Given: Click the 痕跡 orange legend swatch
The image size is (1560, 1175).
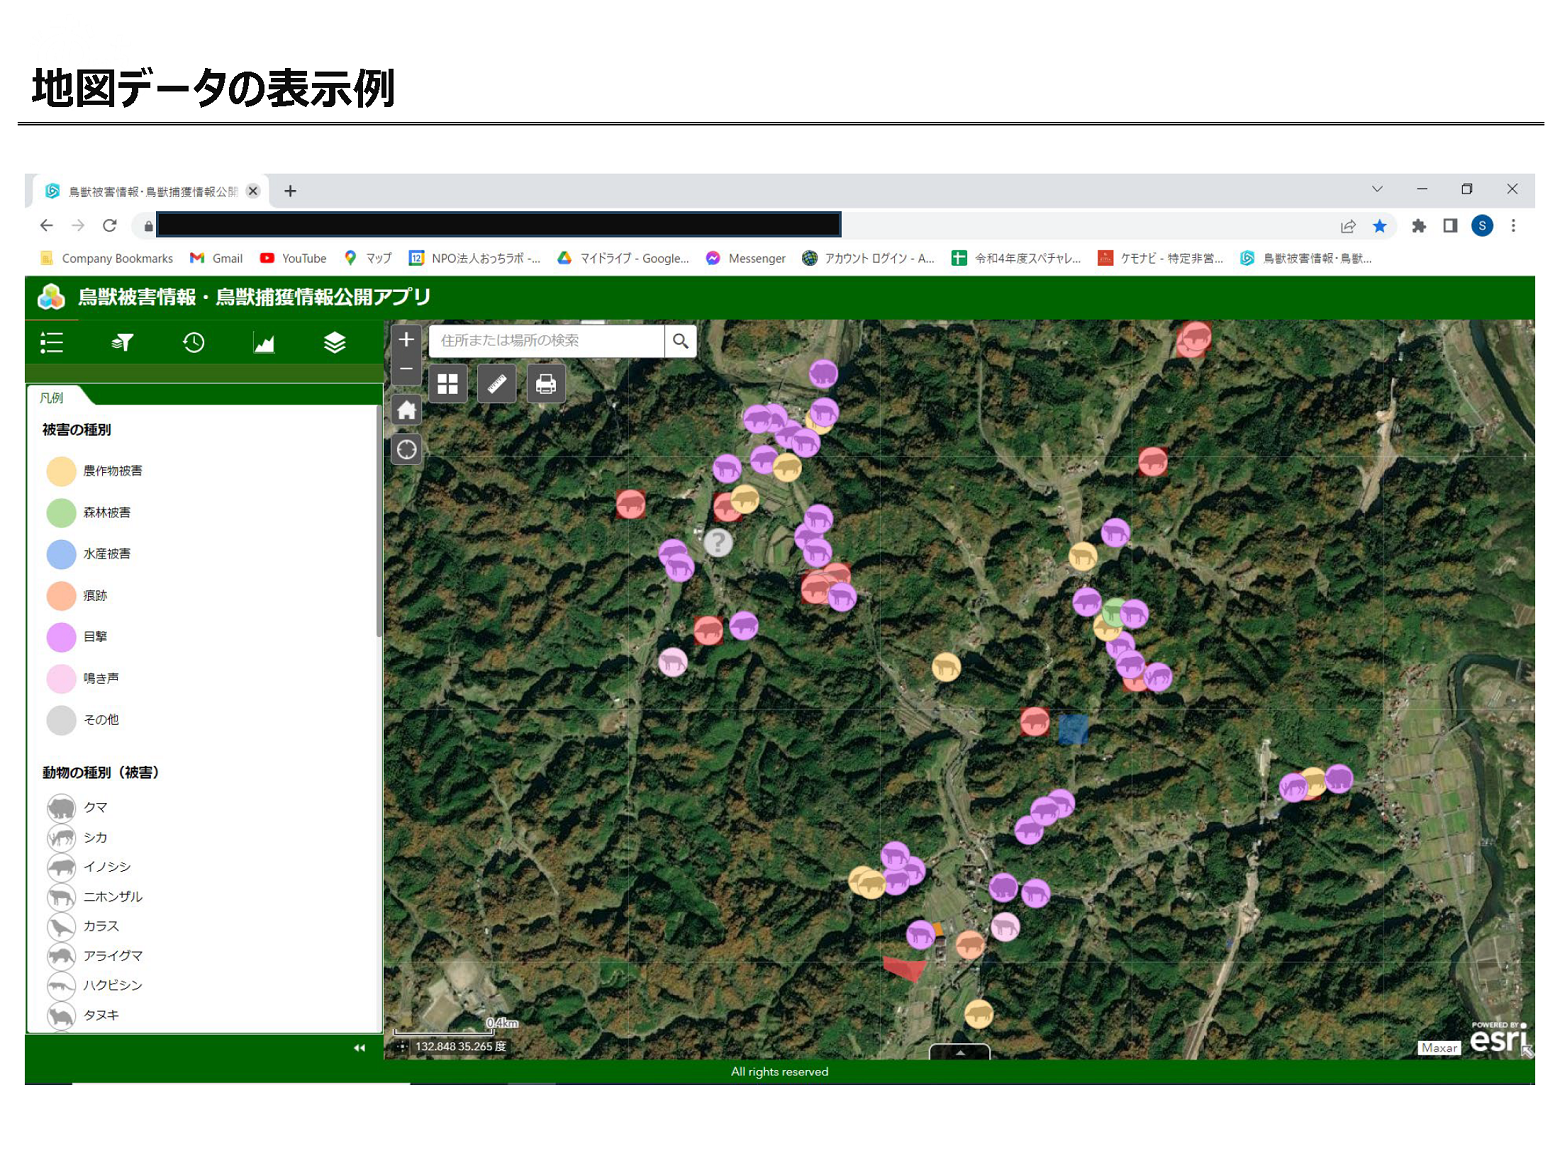Looking at the screenshot, I should 61,596.
